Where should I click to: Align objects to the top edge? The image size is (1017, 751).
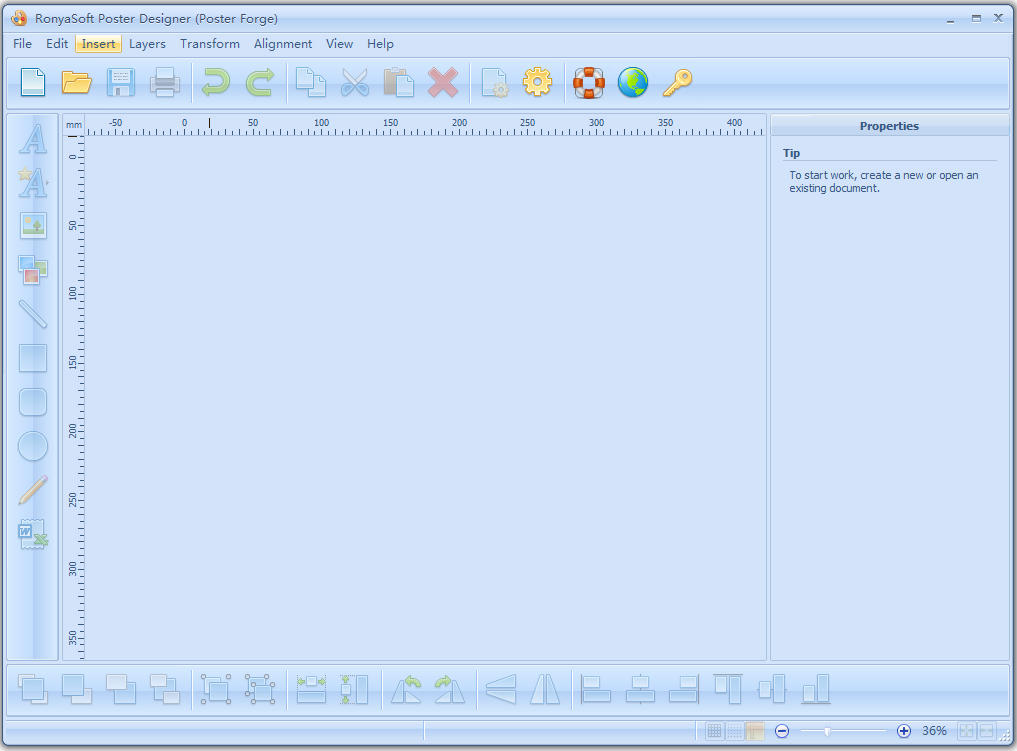(728, 689)
